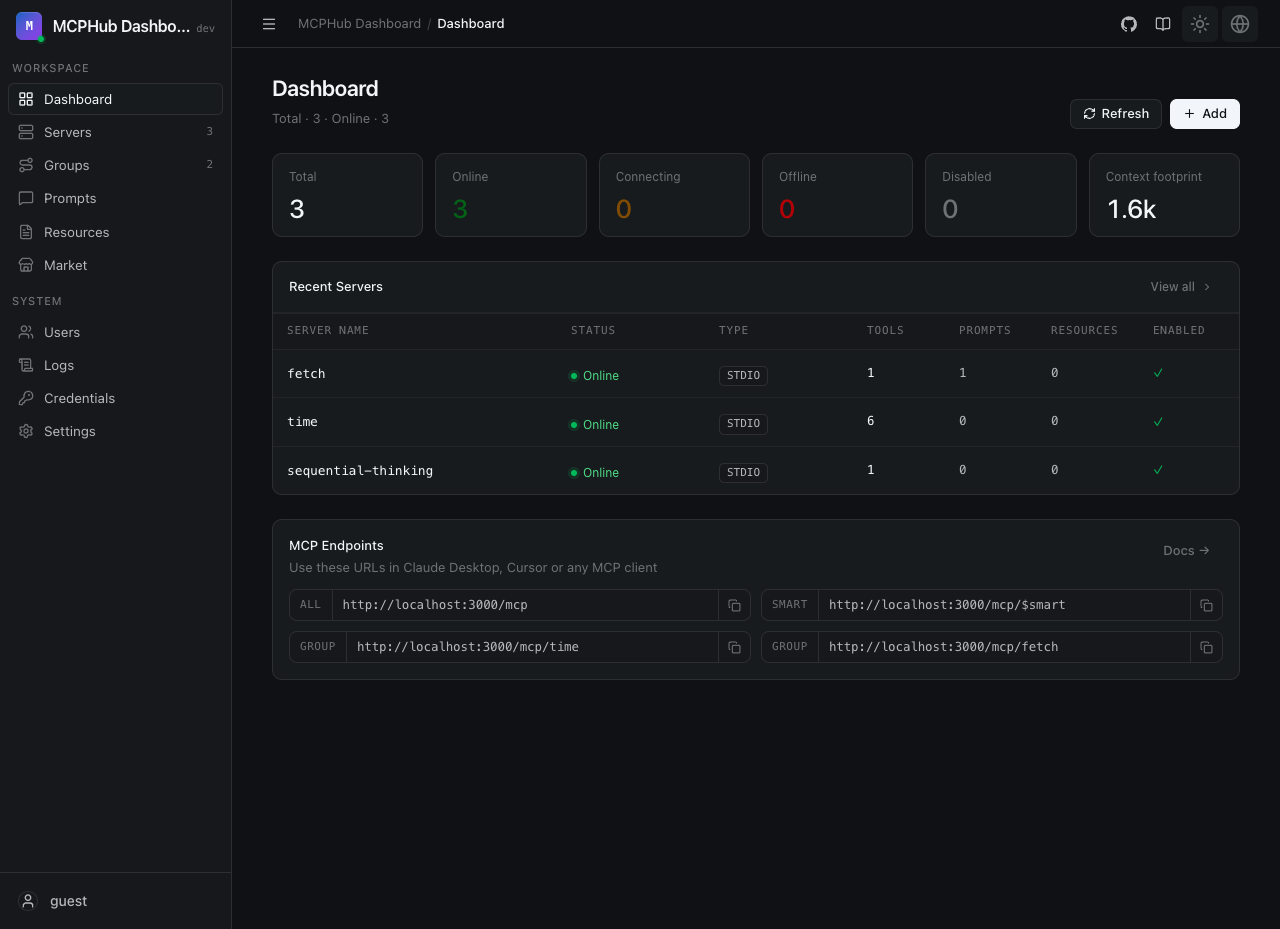Image resolution: width=1280 pixels, height=929 pixels.
Task: Select the fetch server row name
Action: pyautogui.click(x=306, y=374)
